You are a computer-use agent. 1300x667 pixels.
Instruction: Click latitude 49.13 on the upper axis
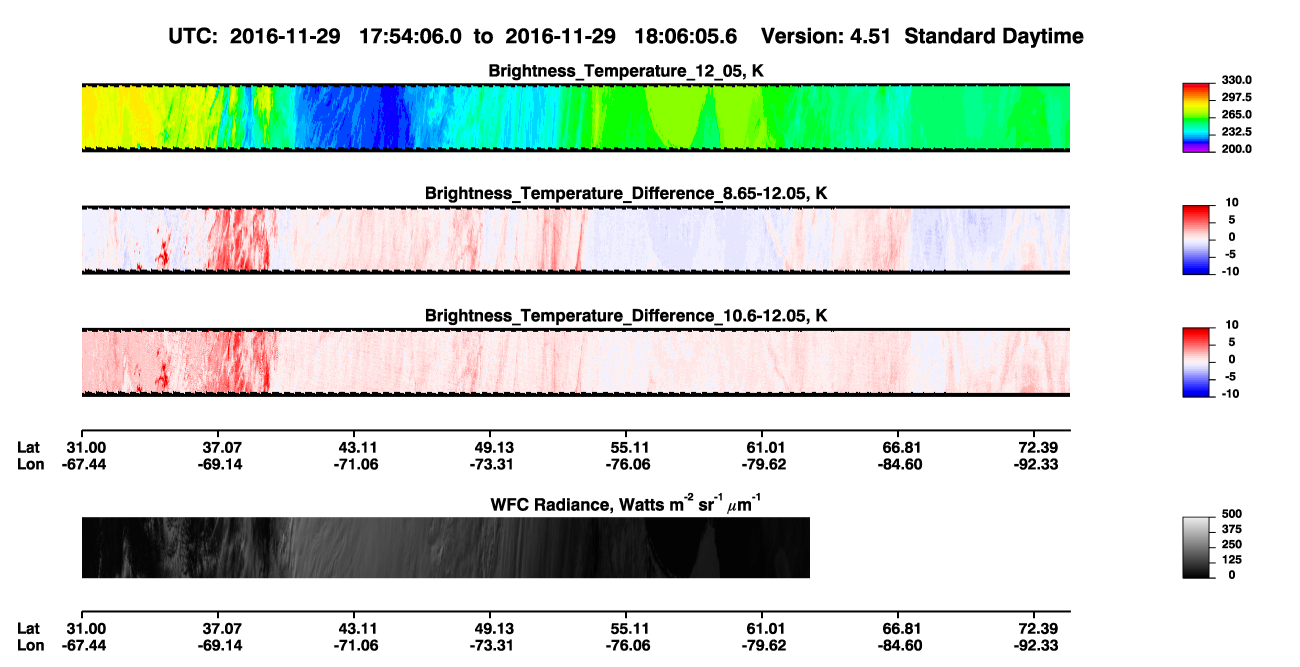(494, 448)
